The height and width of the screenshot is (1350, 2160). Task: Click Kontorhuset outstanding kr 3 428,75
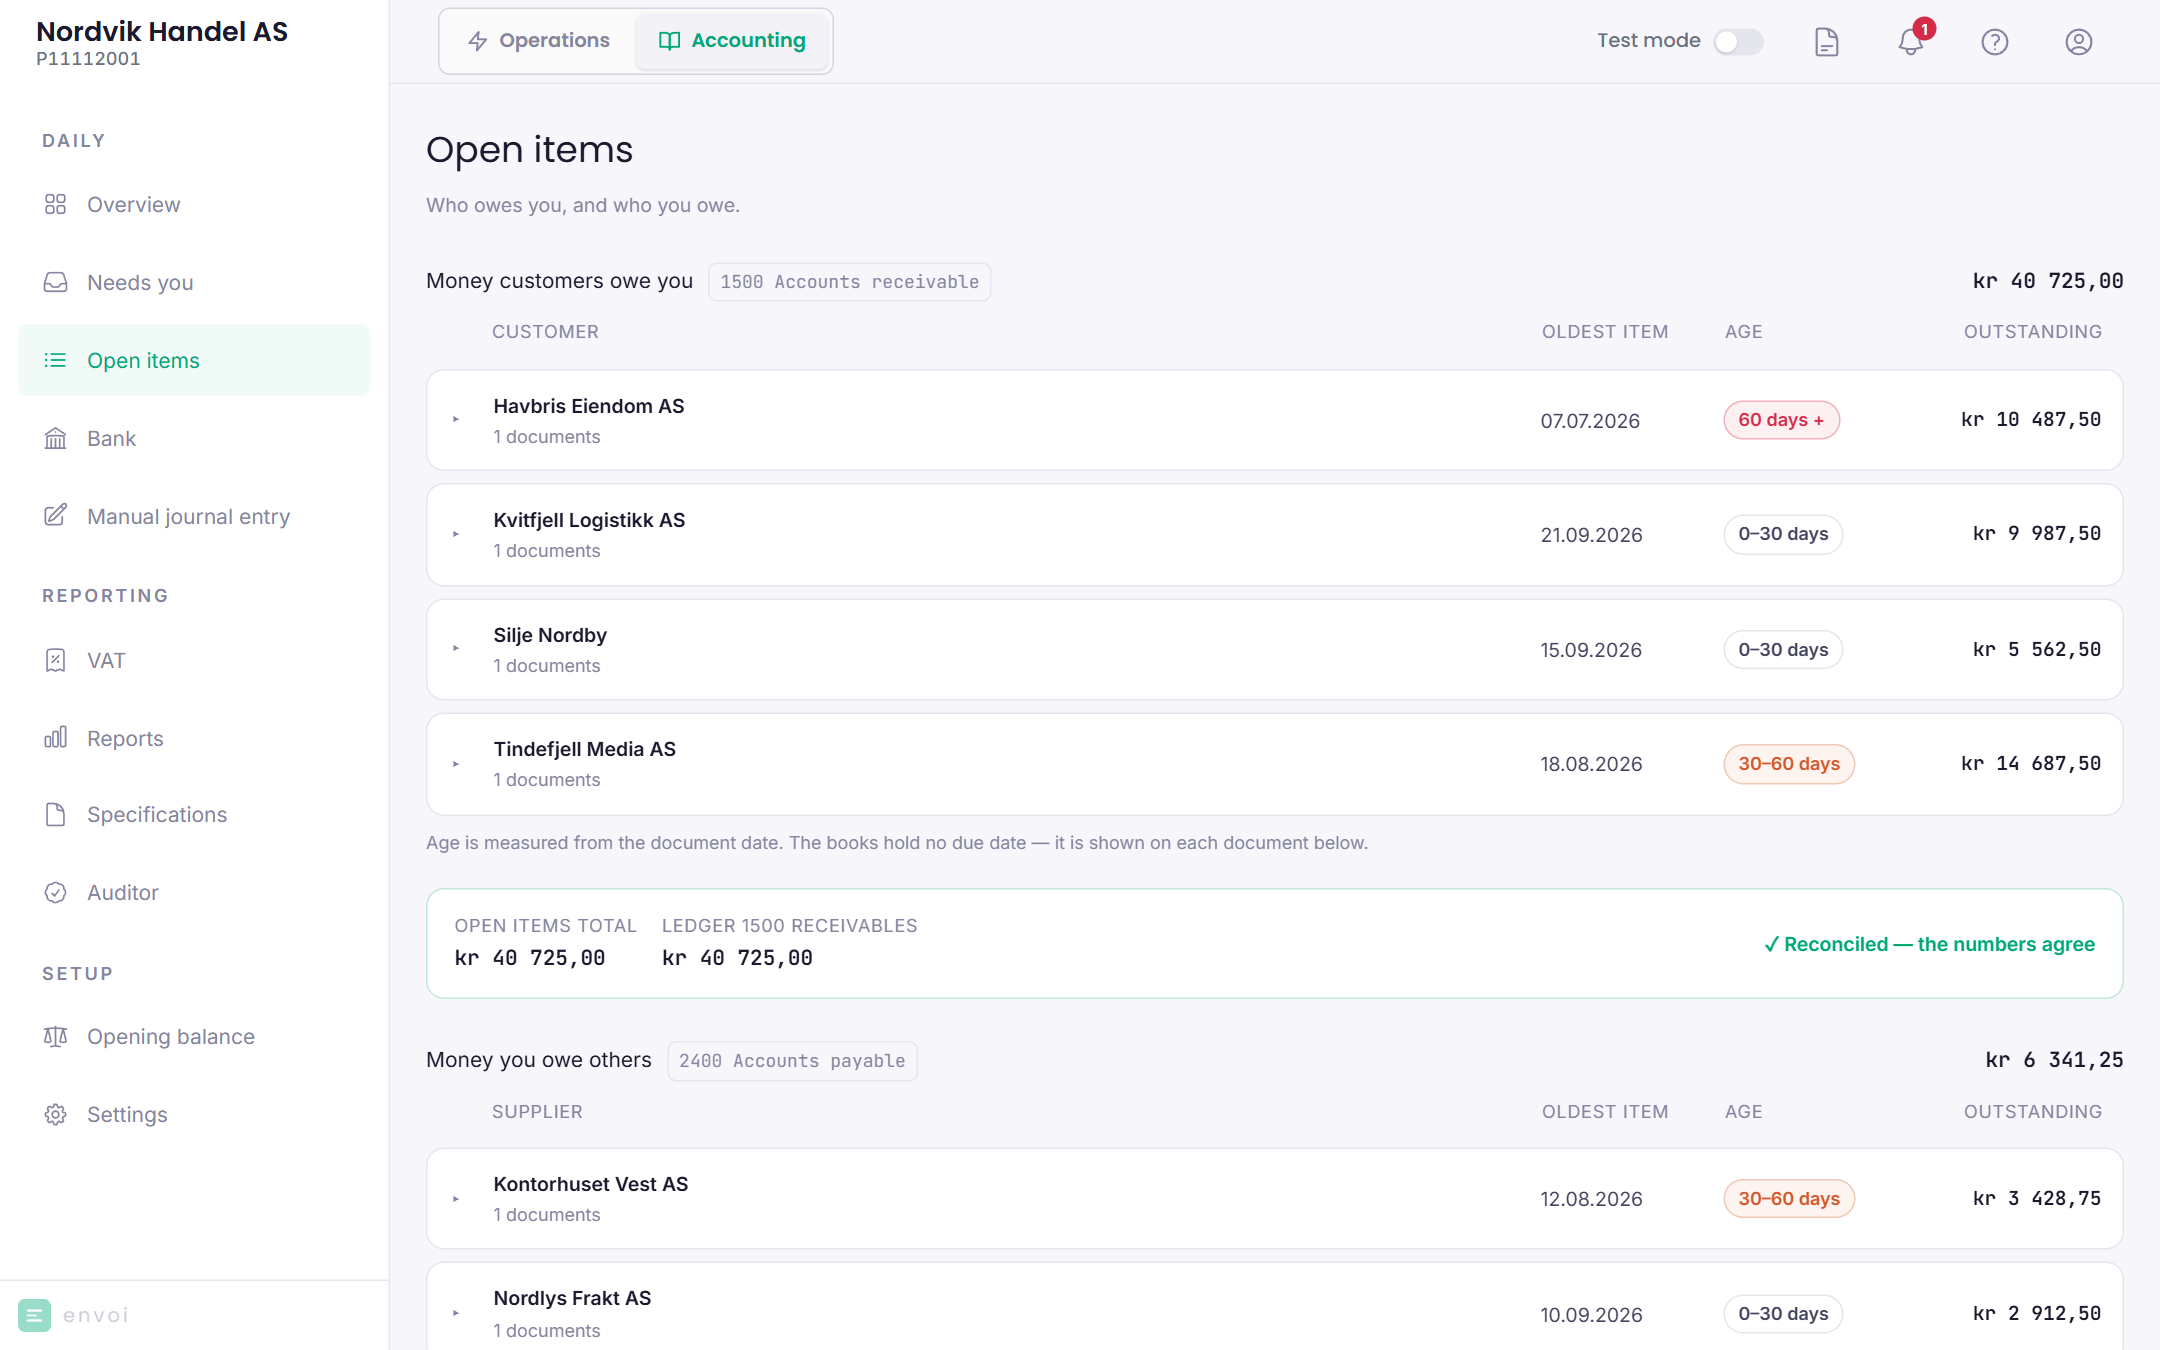[2036, 1198]
